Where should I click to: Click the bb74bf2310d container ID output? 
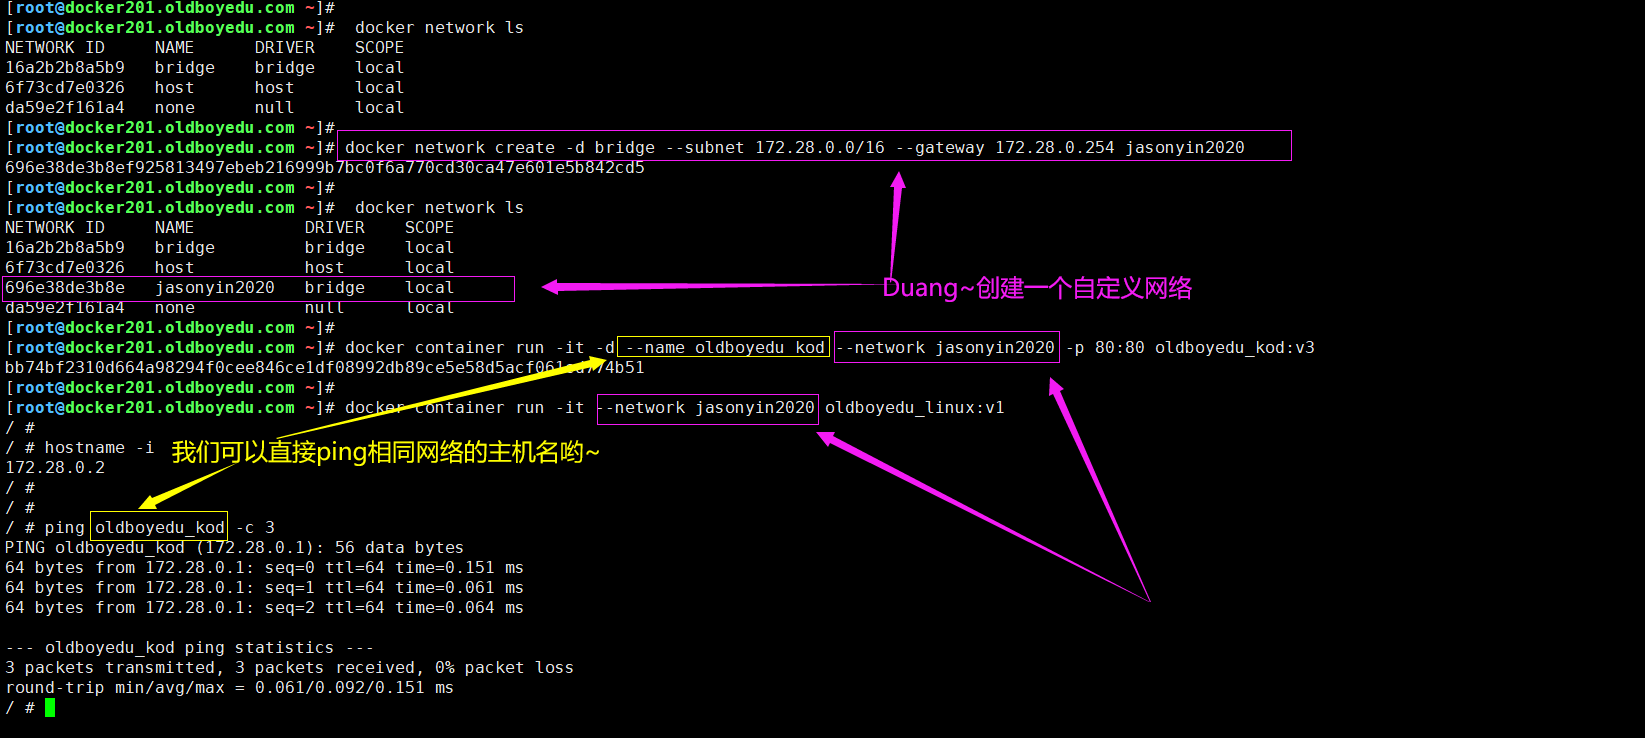click(324, 367)
